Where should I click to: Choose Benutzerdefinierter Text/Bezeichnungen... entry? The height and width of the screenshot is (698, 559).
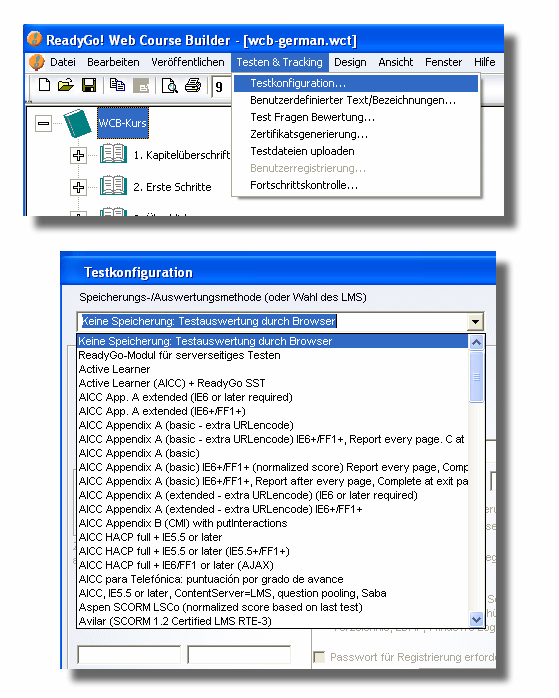356,100
